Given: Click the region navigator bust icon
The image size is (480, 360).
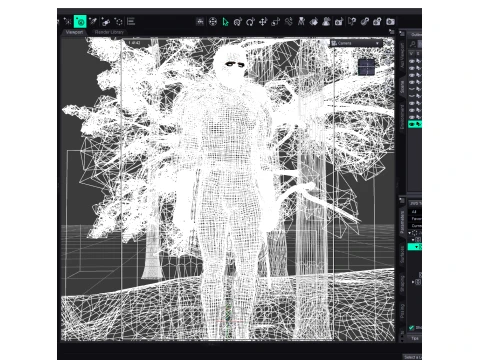Looking at the screenshot, I should 326,22.
